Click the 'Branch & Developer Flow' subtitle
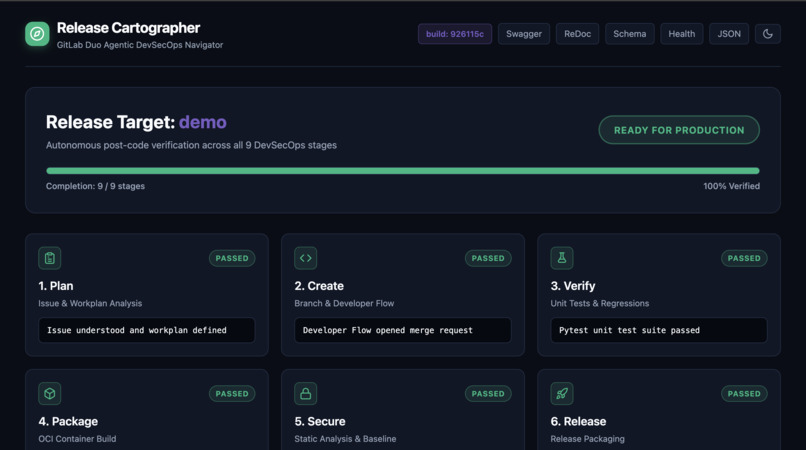The image size is (806, 450). pyautogui.click(x=344, y=303)
